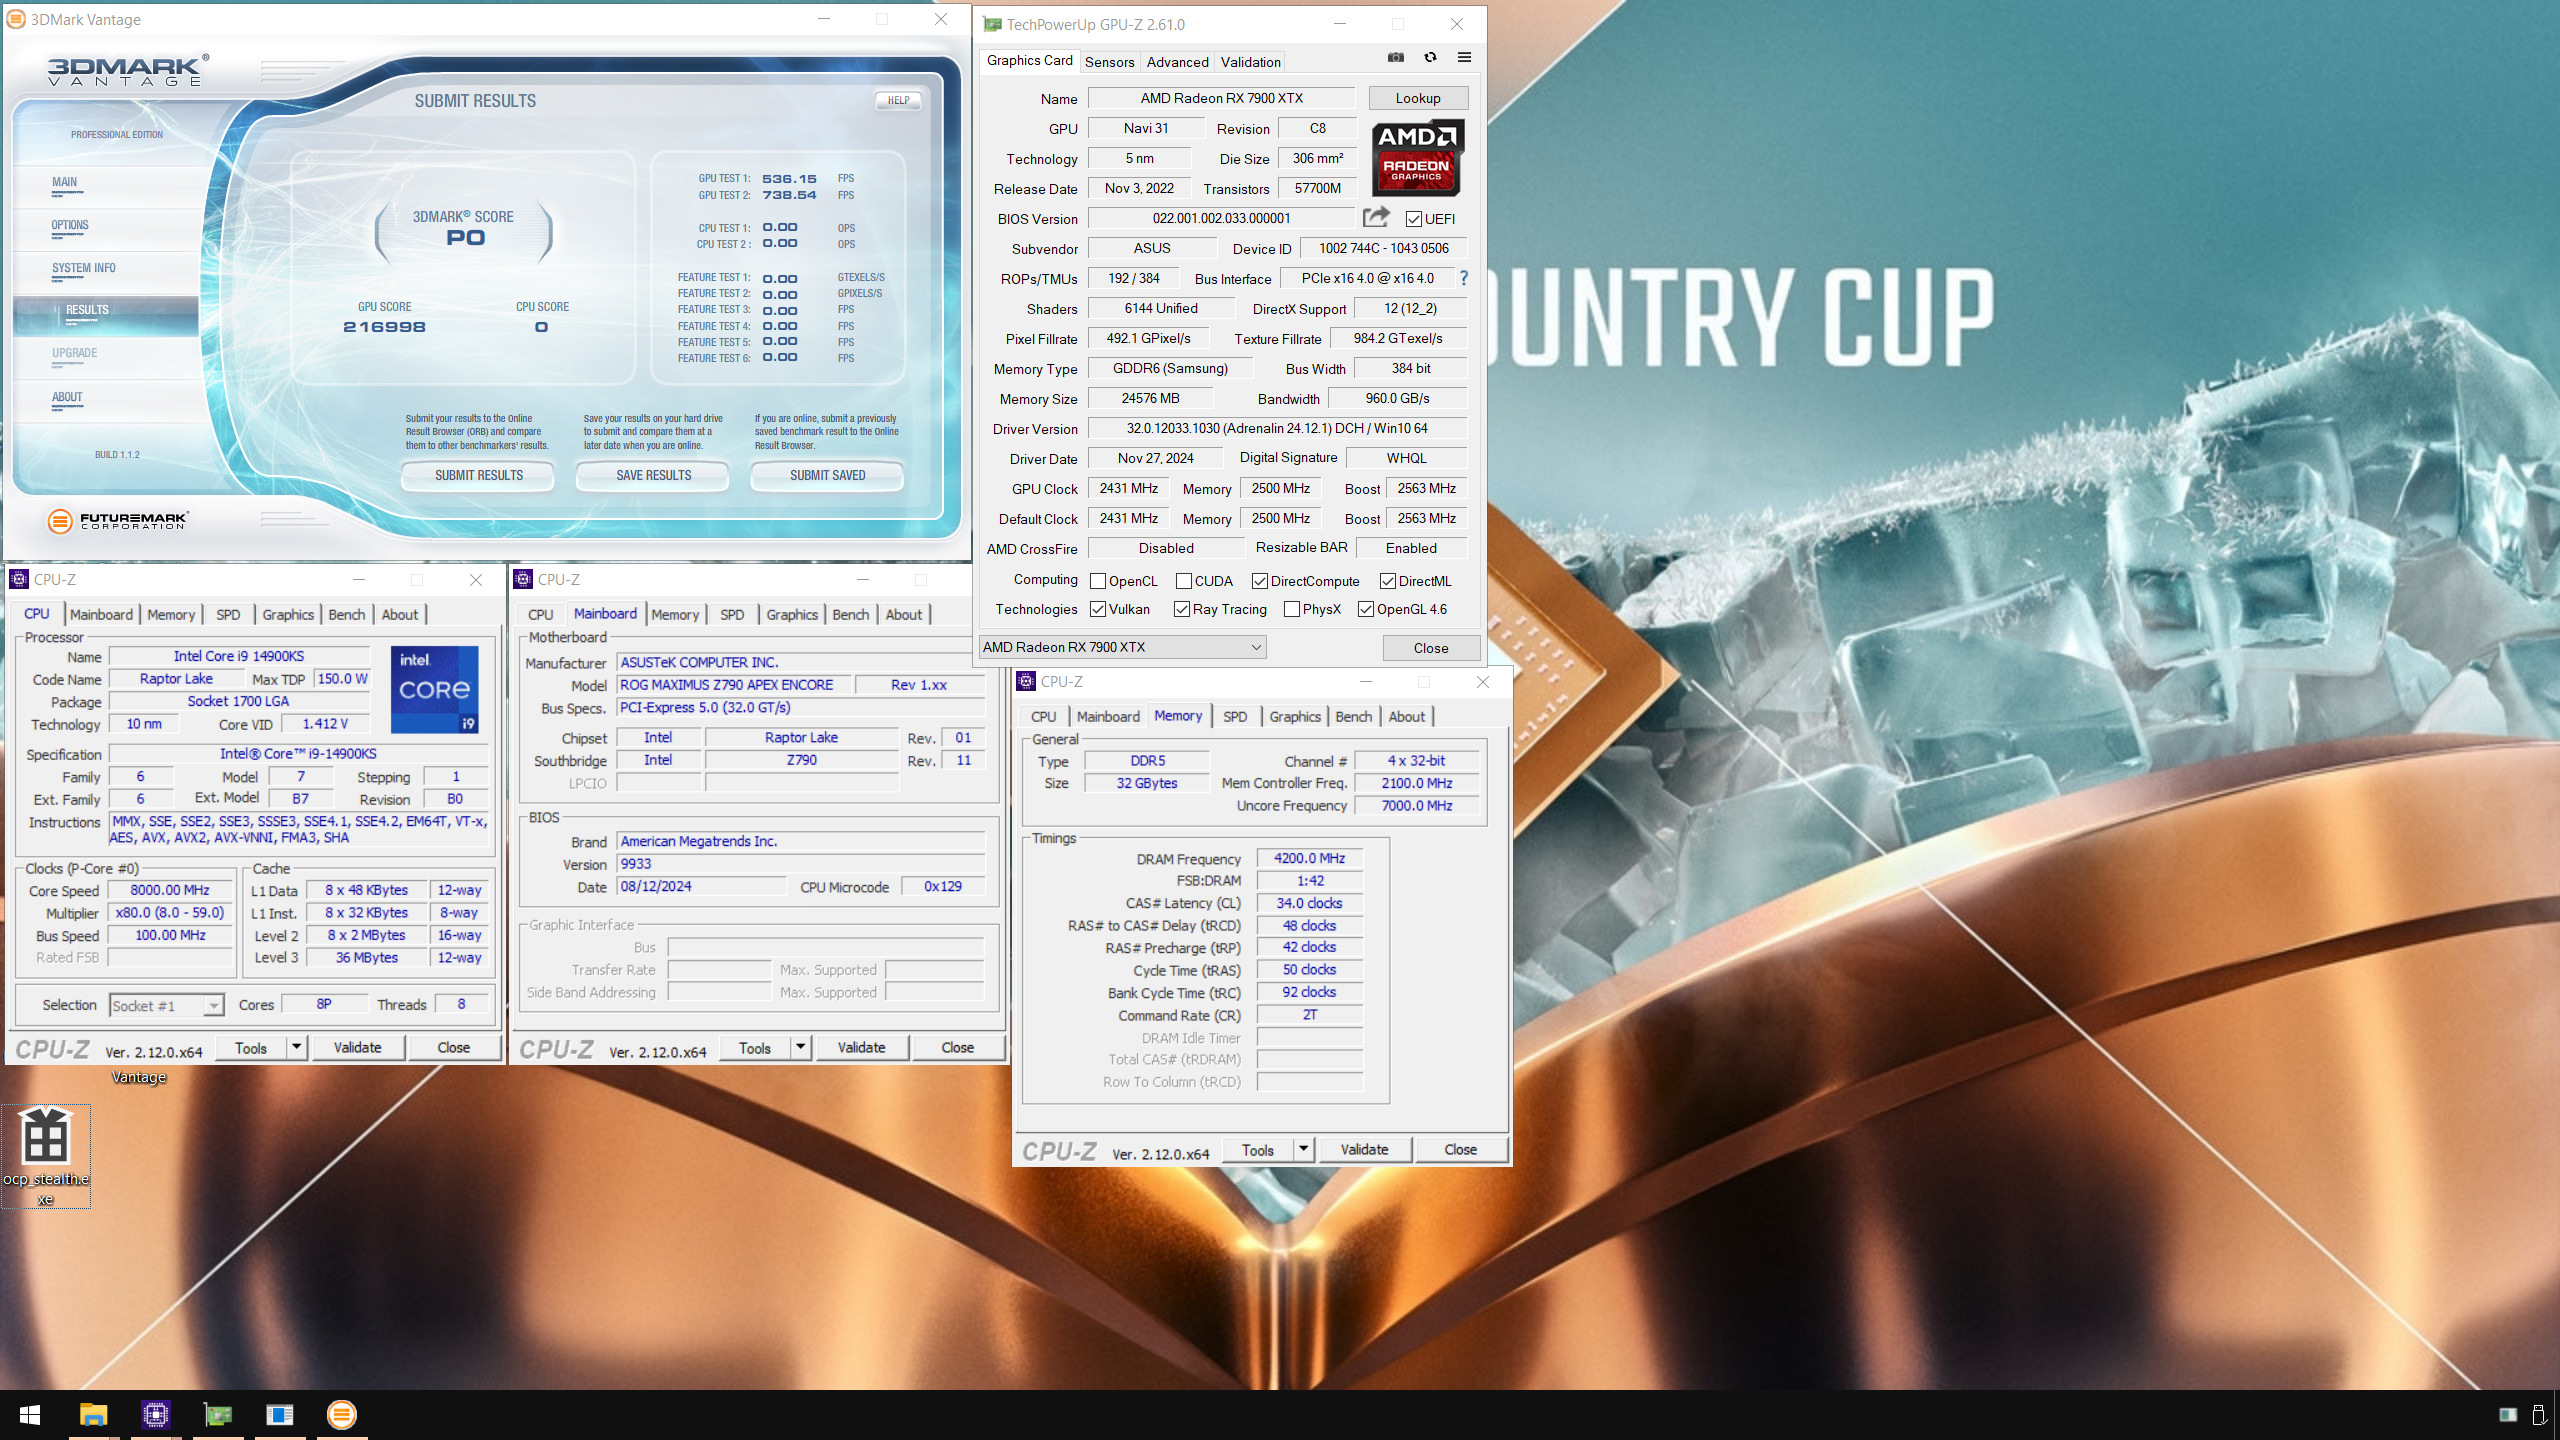Viewport: 2560px width, 1440px height.
Task: Click the GPU name field in GPU-Z
Action: (x=1221, y=98)
